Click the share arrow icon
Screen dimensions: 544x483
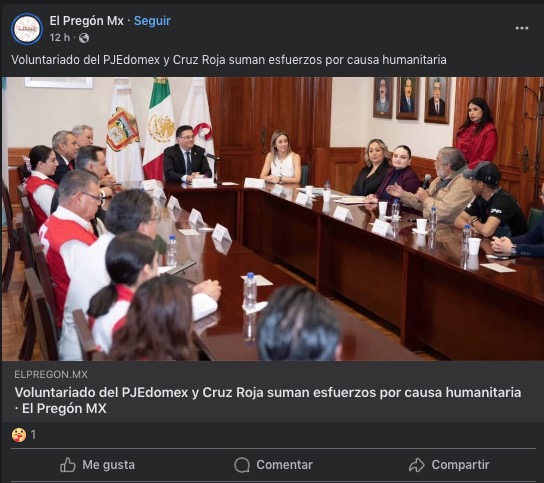tap(417, 465)
